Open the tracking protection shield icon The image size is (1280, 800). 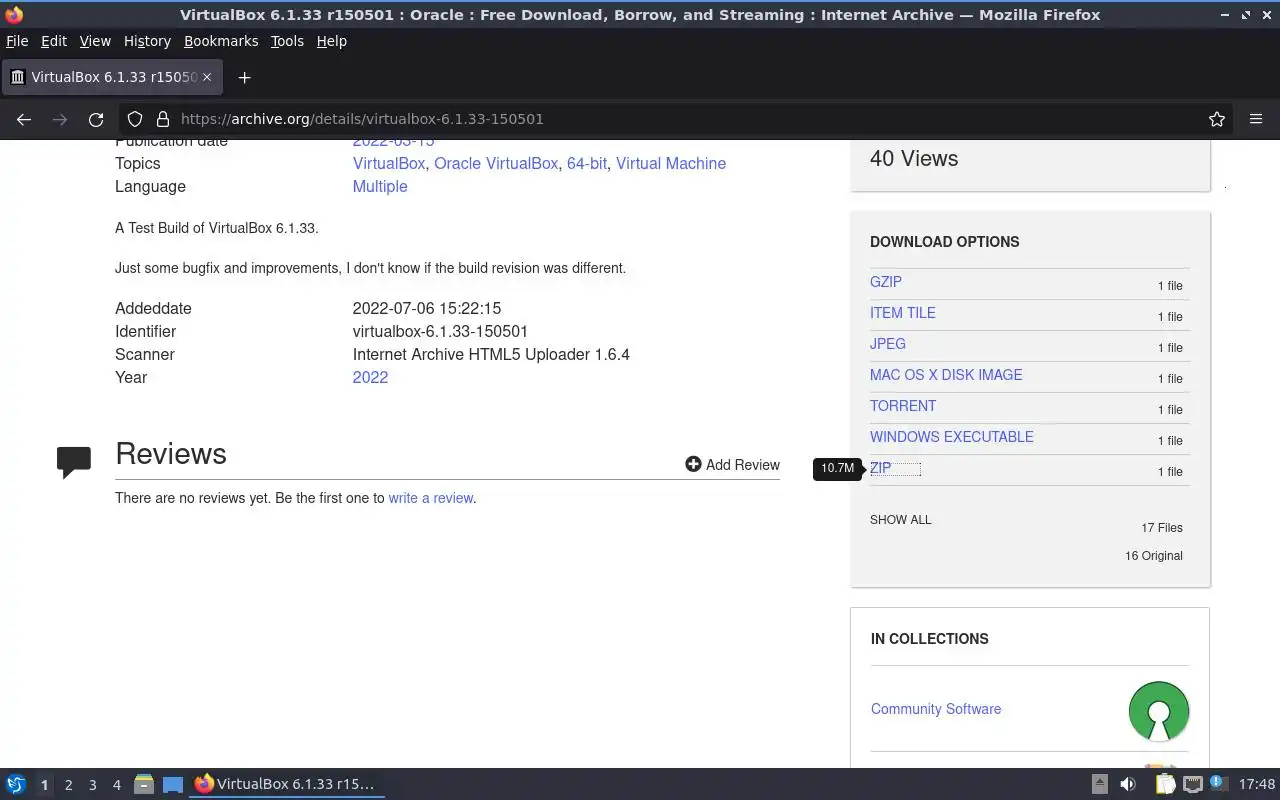135,119
